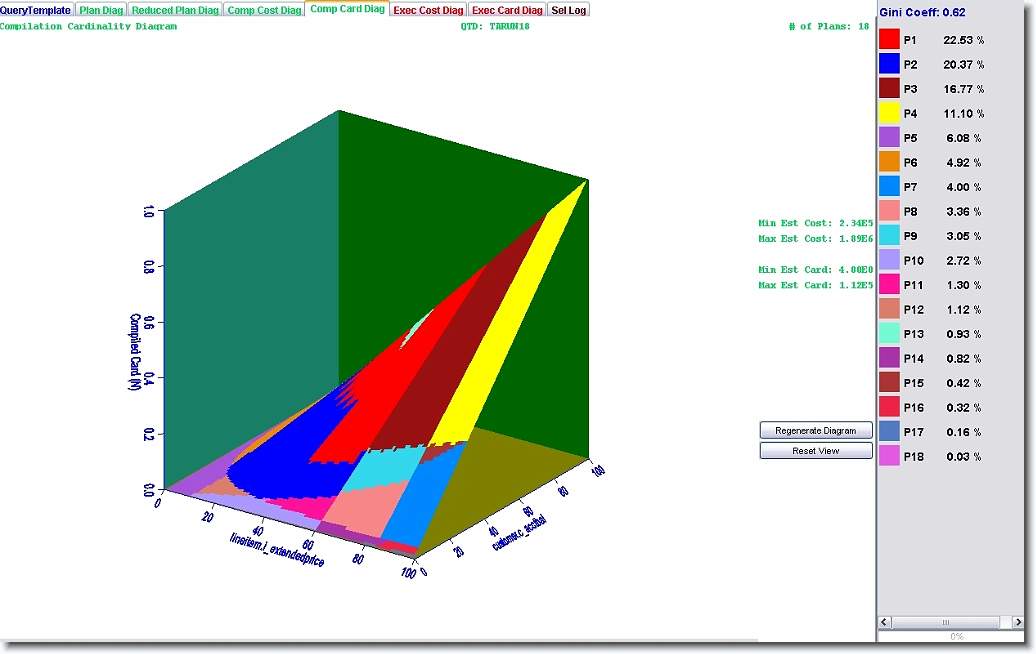Image resolution: width=1036 pixels, height=654 pixels.
Task: Switch to Comp Cost Diag tab
Action: (x=264, y=10)
